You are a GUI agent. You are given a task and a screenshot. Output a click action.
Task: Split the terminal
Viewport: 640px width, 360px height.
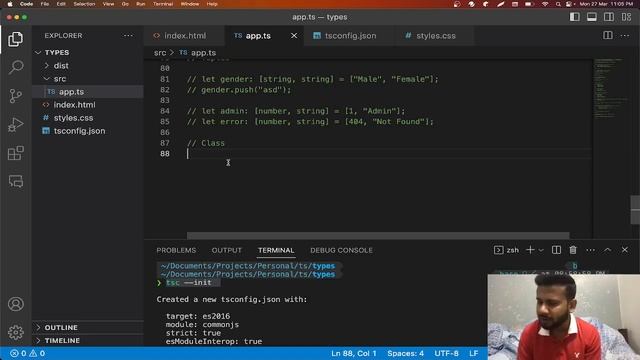point(556,250)
